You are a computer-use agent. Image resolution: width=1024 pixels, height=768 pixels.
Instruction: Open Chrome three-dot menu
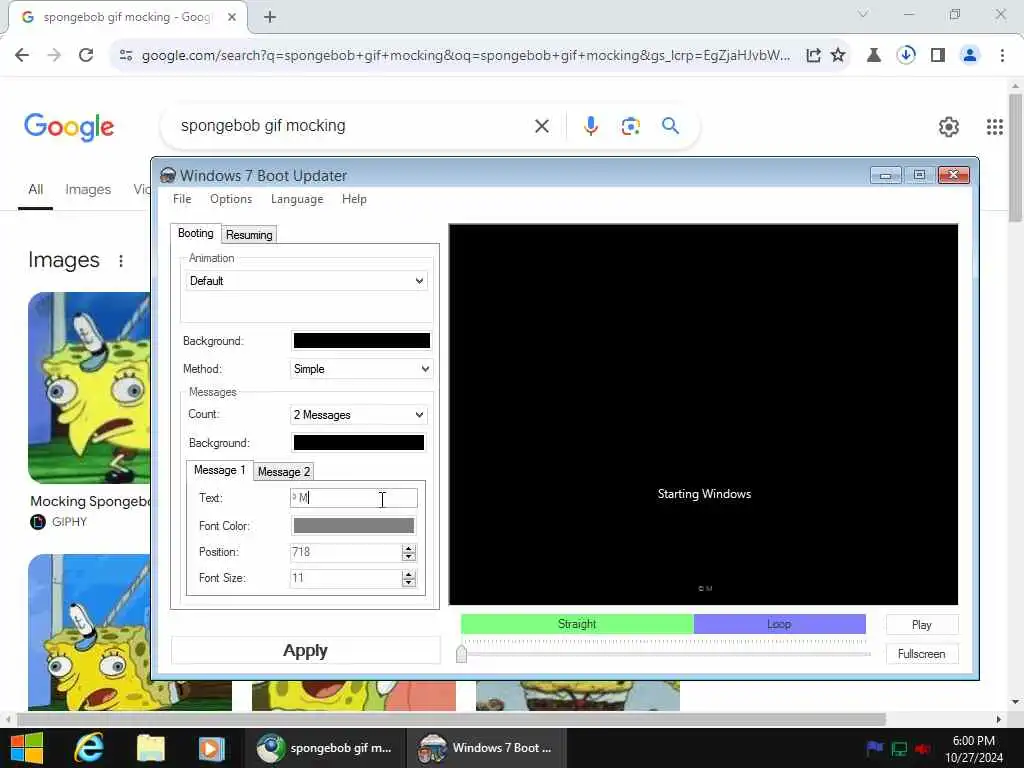click(1002, 56)
